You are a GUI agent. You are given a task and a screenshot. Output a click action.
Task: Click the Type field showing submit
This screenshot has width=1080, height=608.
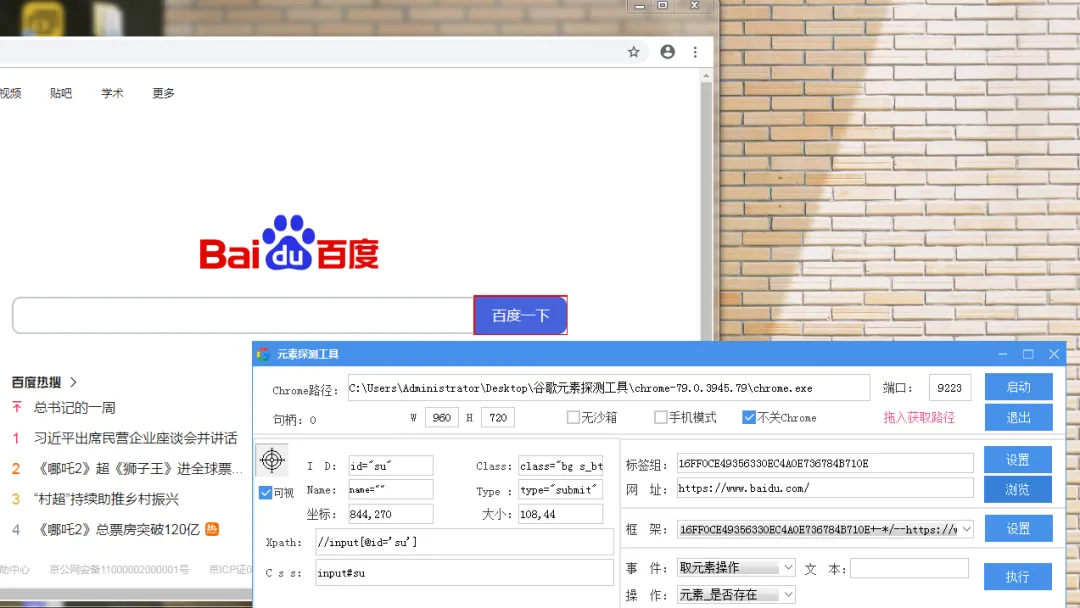[x=561, y=490]
